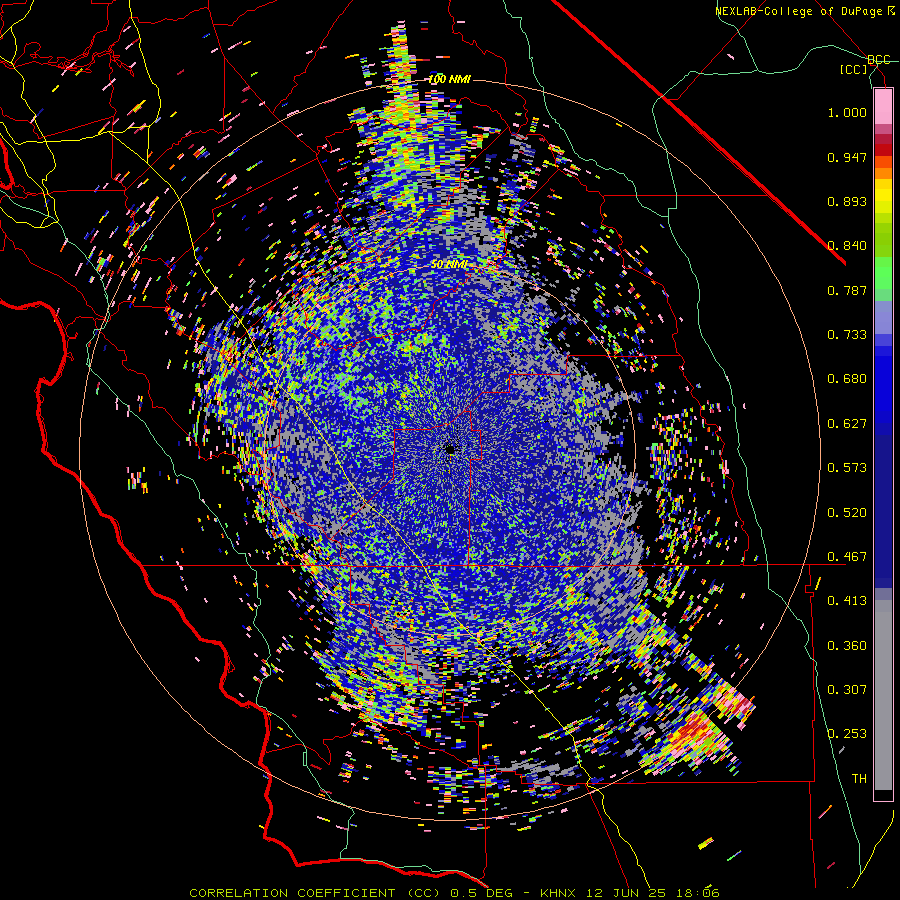
Task: Click the black radar site dot at center
Action: [x=451, y=450]
